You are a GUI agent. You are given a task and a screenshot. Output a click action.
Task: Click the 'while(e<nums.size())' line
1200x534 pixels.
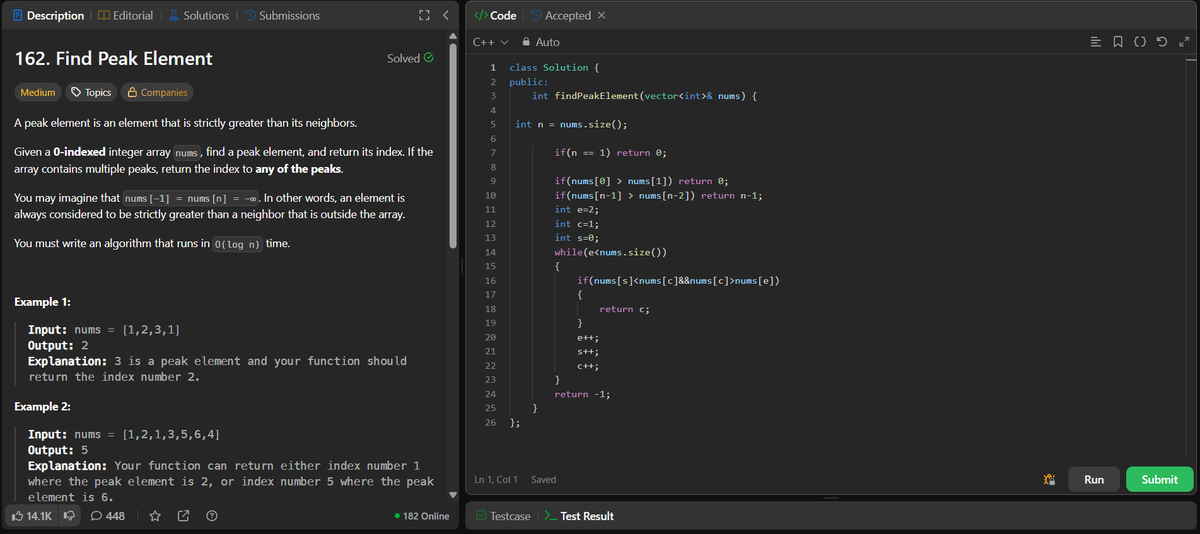pos(610,252)
